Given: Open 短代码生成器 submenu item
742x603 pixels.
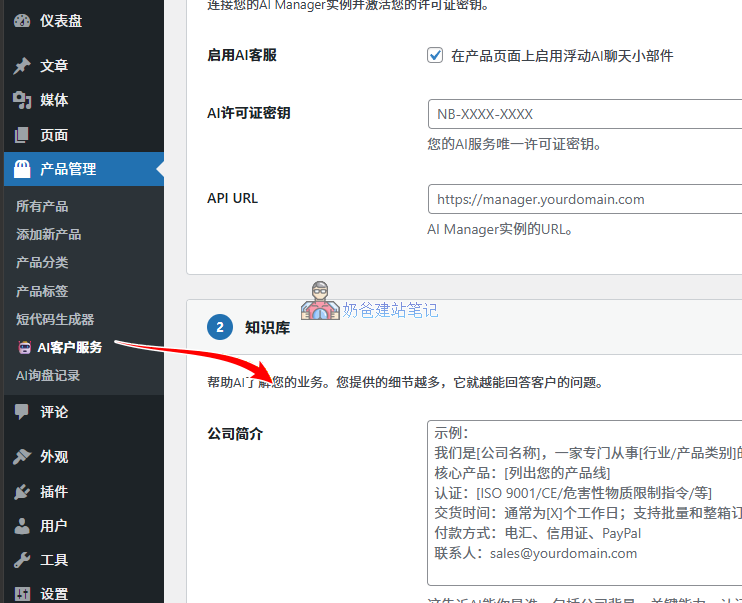Looking at the screenshot, I should coord(55,319).
